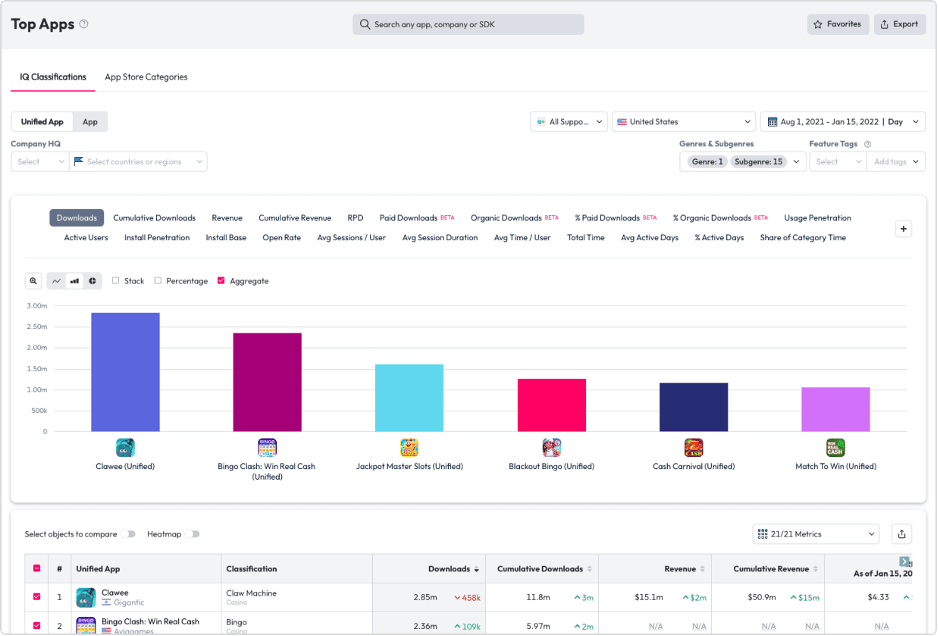Sort by Cumulative Downloads column
The width and height of the screenshot is (938, 636).
[589, 569]
